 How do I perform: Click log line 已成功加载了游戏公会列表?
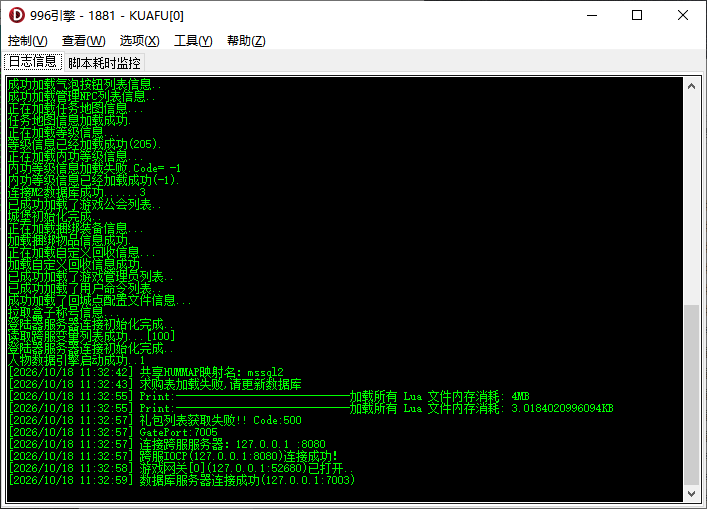click(x=85, y=204)
